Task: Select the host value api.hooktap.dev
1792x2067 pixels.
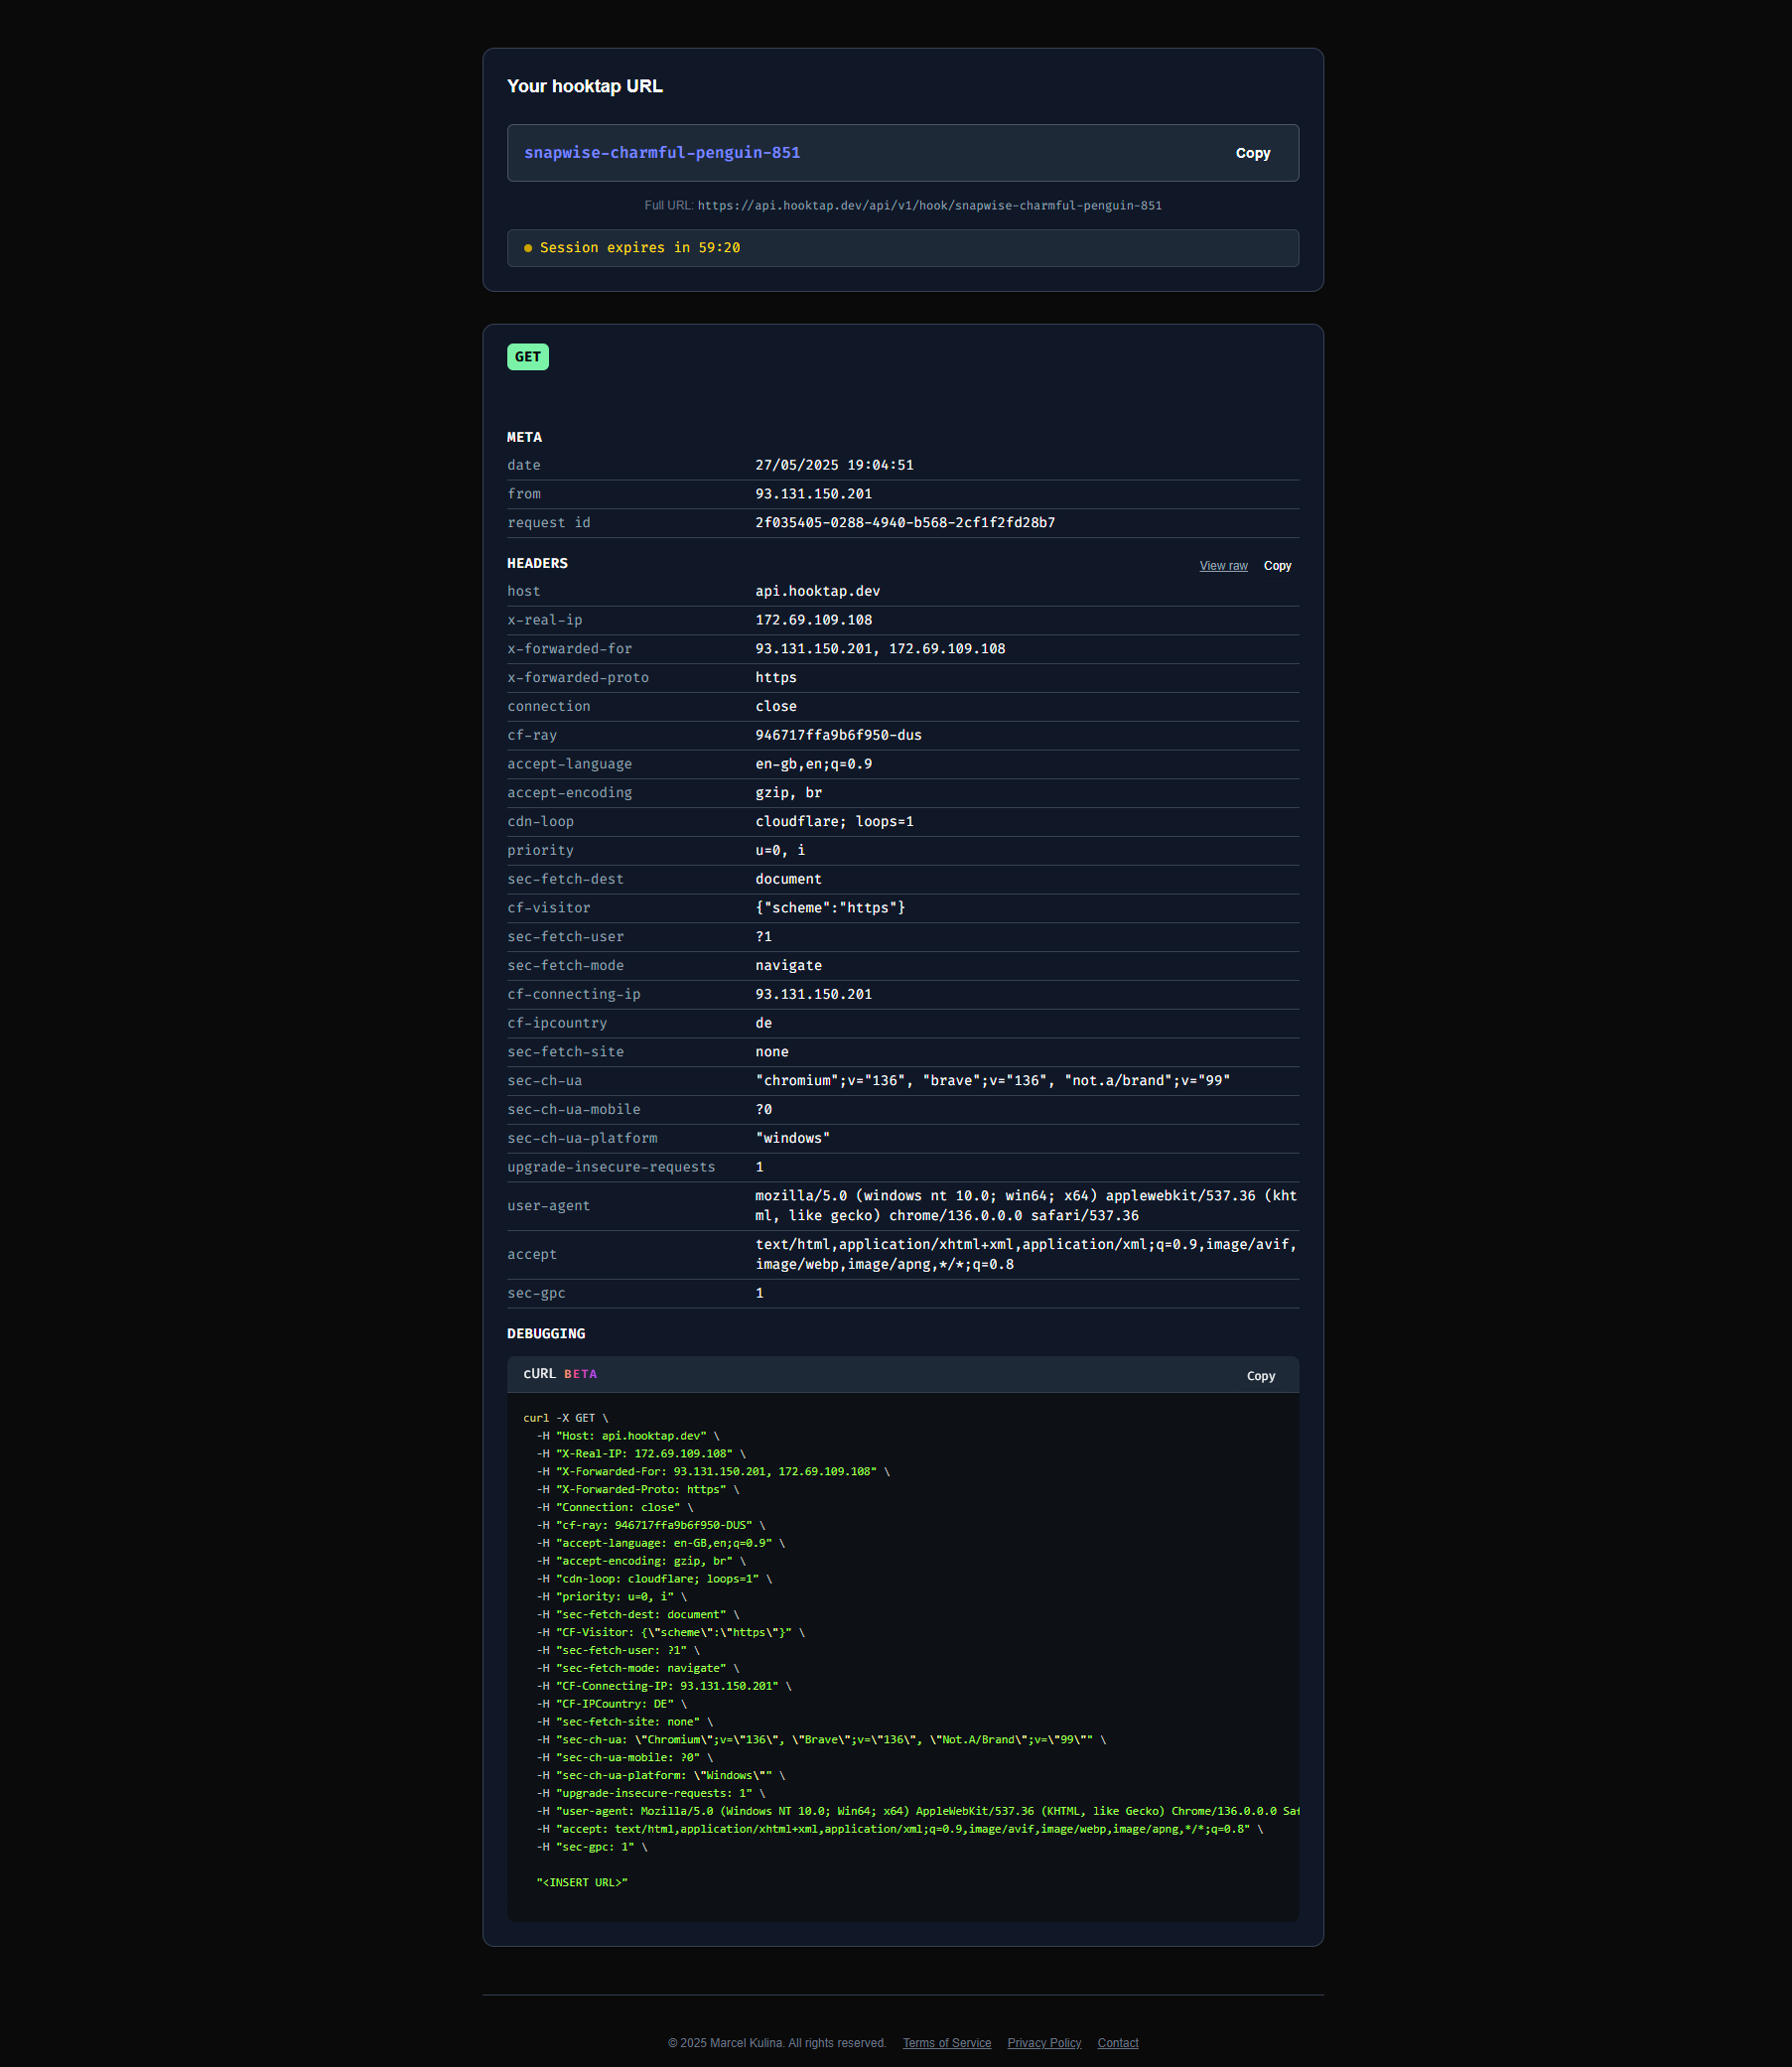Action: click(x=817, y=592)
